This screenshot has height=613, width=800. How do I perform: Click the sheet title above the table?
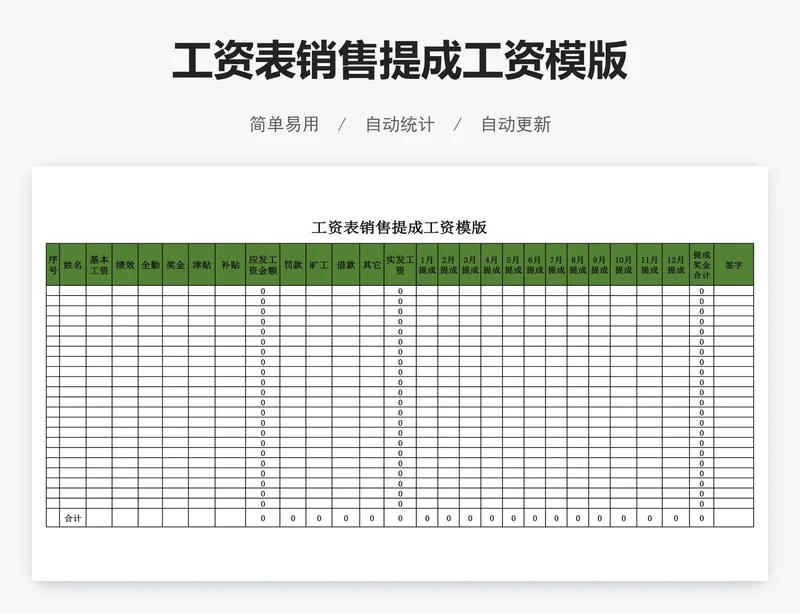[x=399, y=227]
